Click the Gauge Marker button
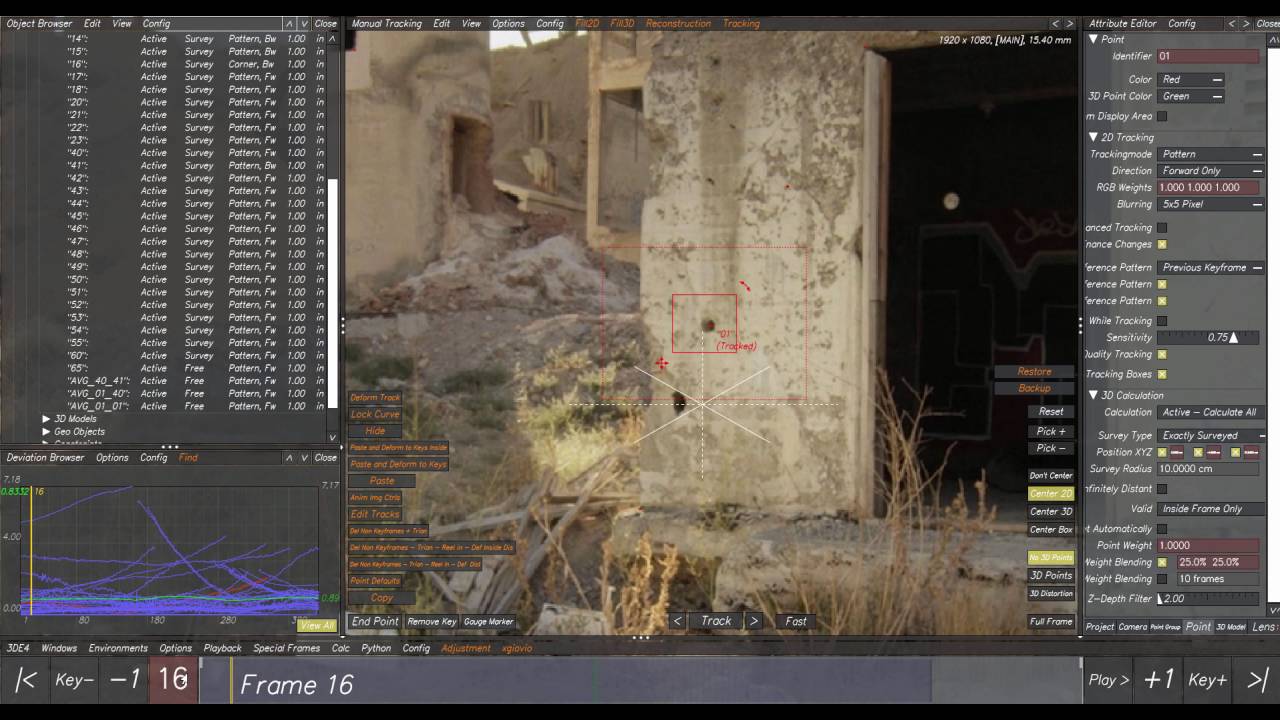This screenshot has width=1280, height=720. point(488,621)
